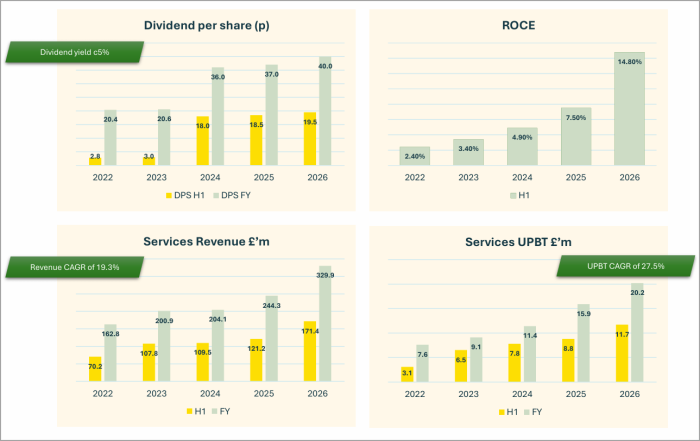The width and height of the screenshot is (700, 441).
Task: Select the 3.40% ROCE bar for 2023
Action: coord(468,153)
